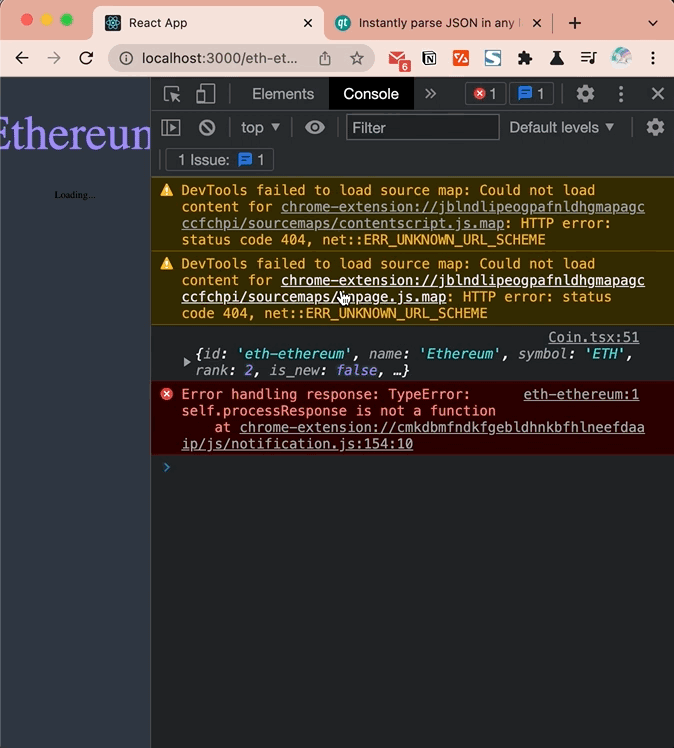Open DevTools settings gear icon

click(585, 94)
